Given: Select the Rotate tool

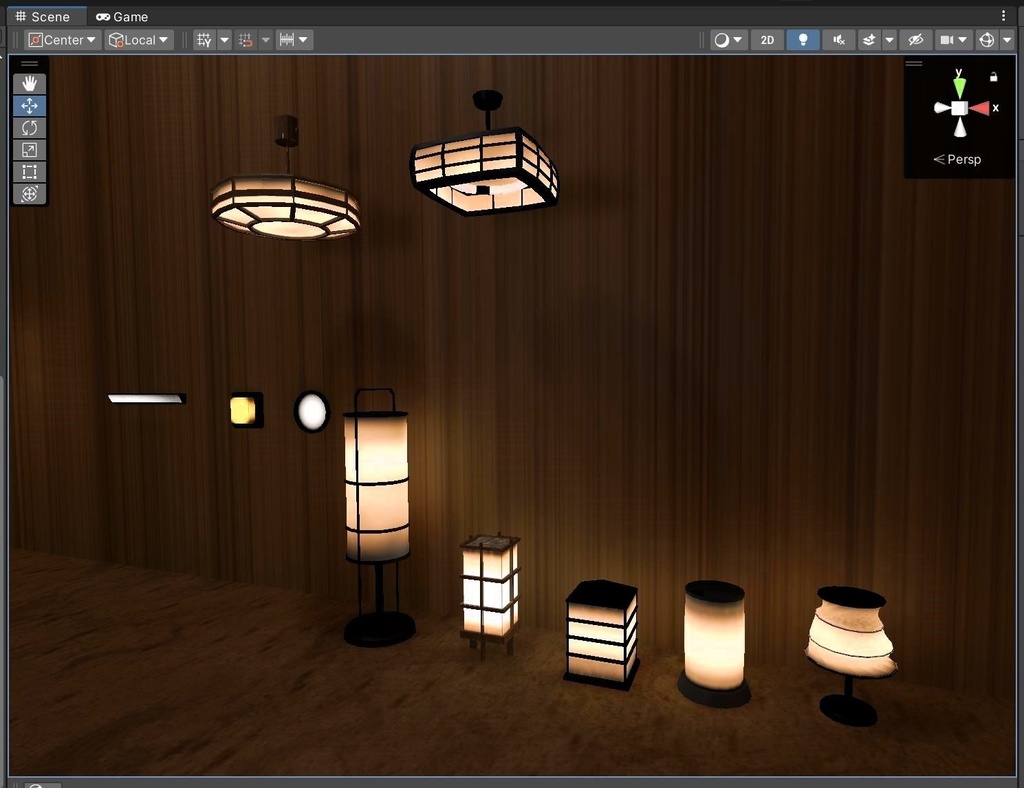Looking at the screenshot, I should pos(29,128).
